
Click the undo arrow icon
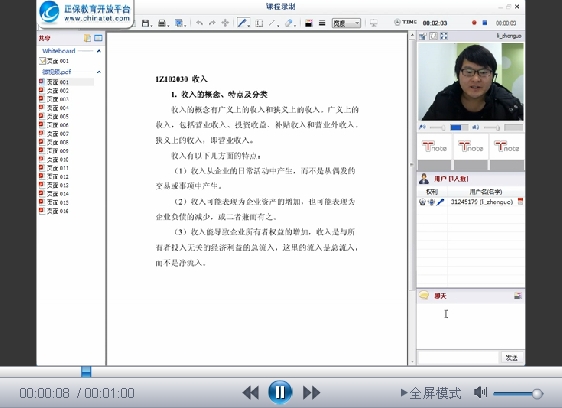pos(199,23)
